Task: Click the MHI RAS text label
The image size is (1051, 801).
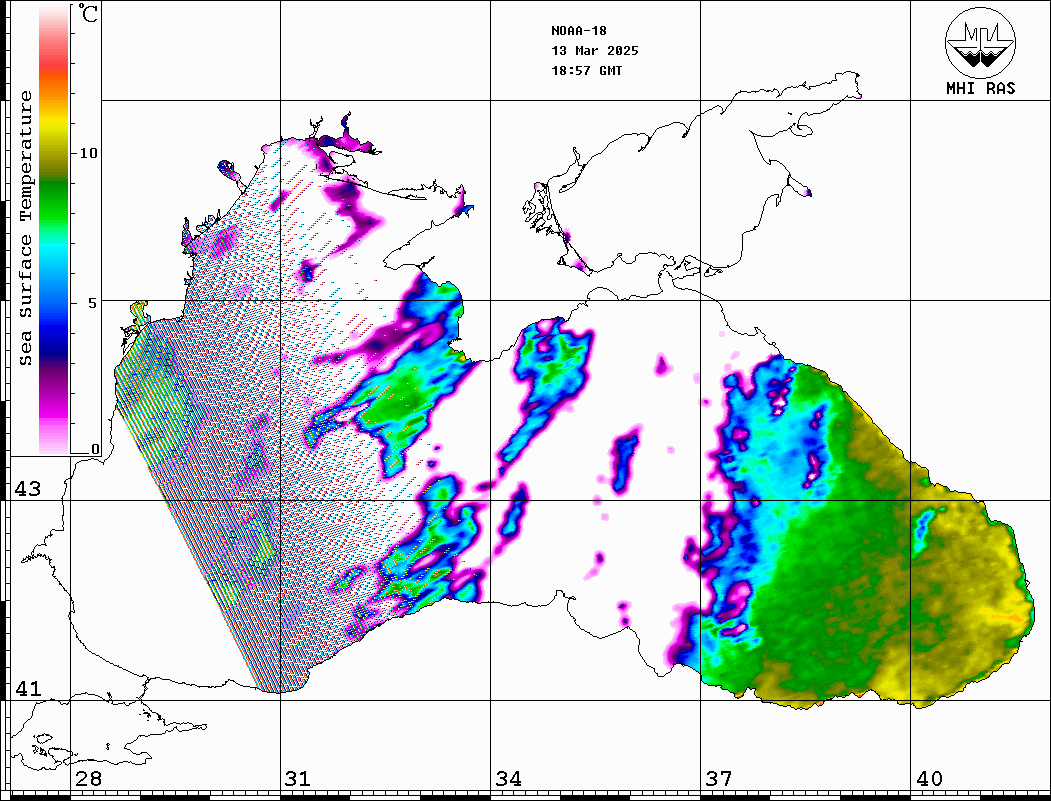Action: [980, 88]
